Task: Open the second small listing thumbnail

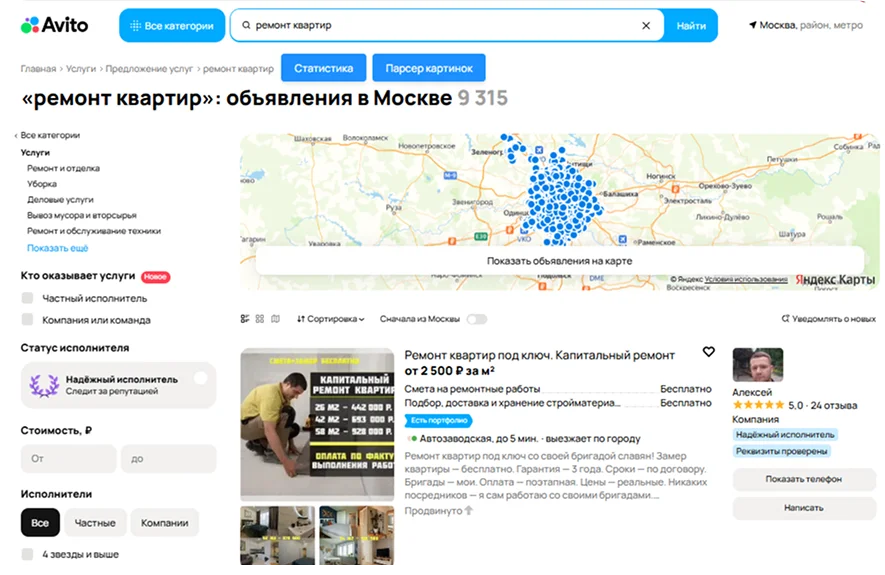Action: click(x=357, y=536)
